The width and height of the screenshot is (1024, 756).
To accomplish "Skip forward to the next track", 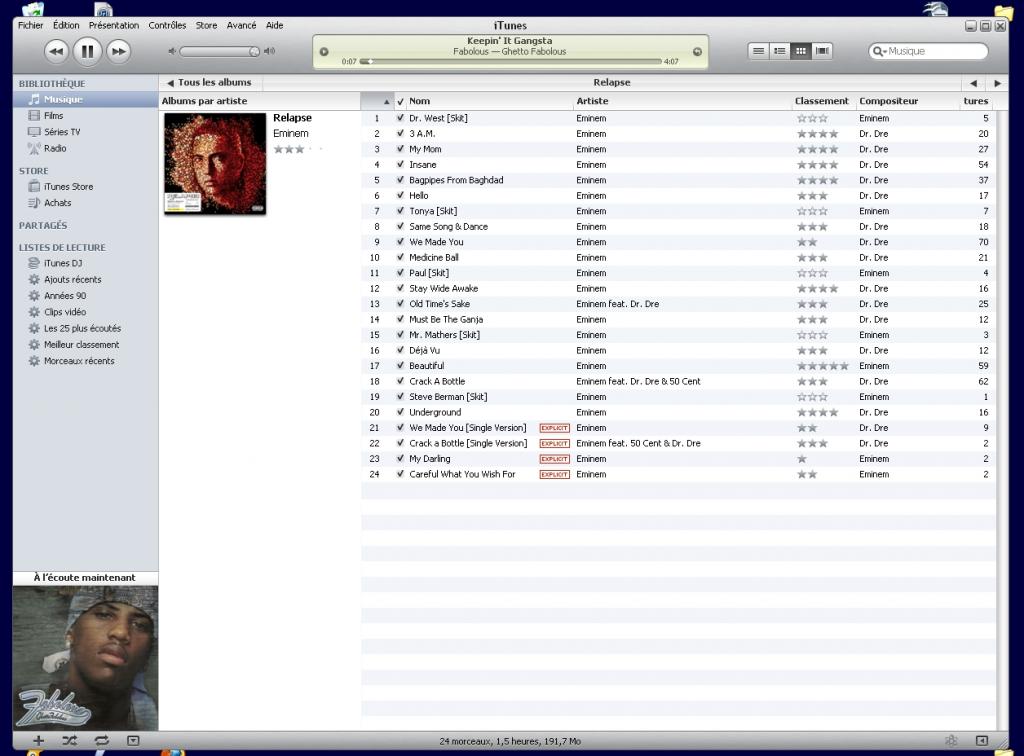I will [118, 52].
